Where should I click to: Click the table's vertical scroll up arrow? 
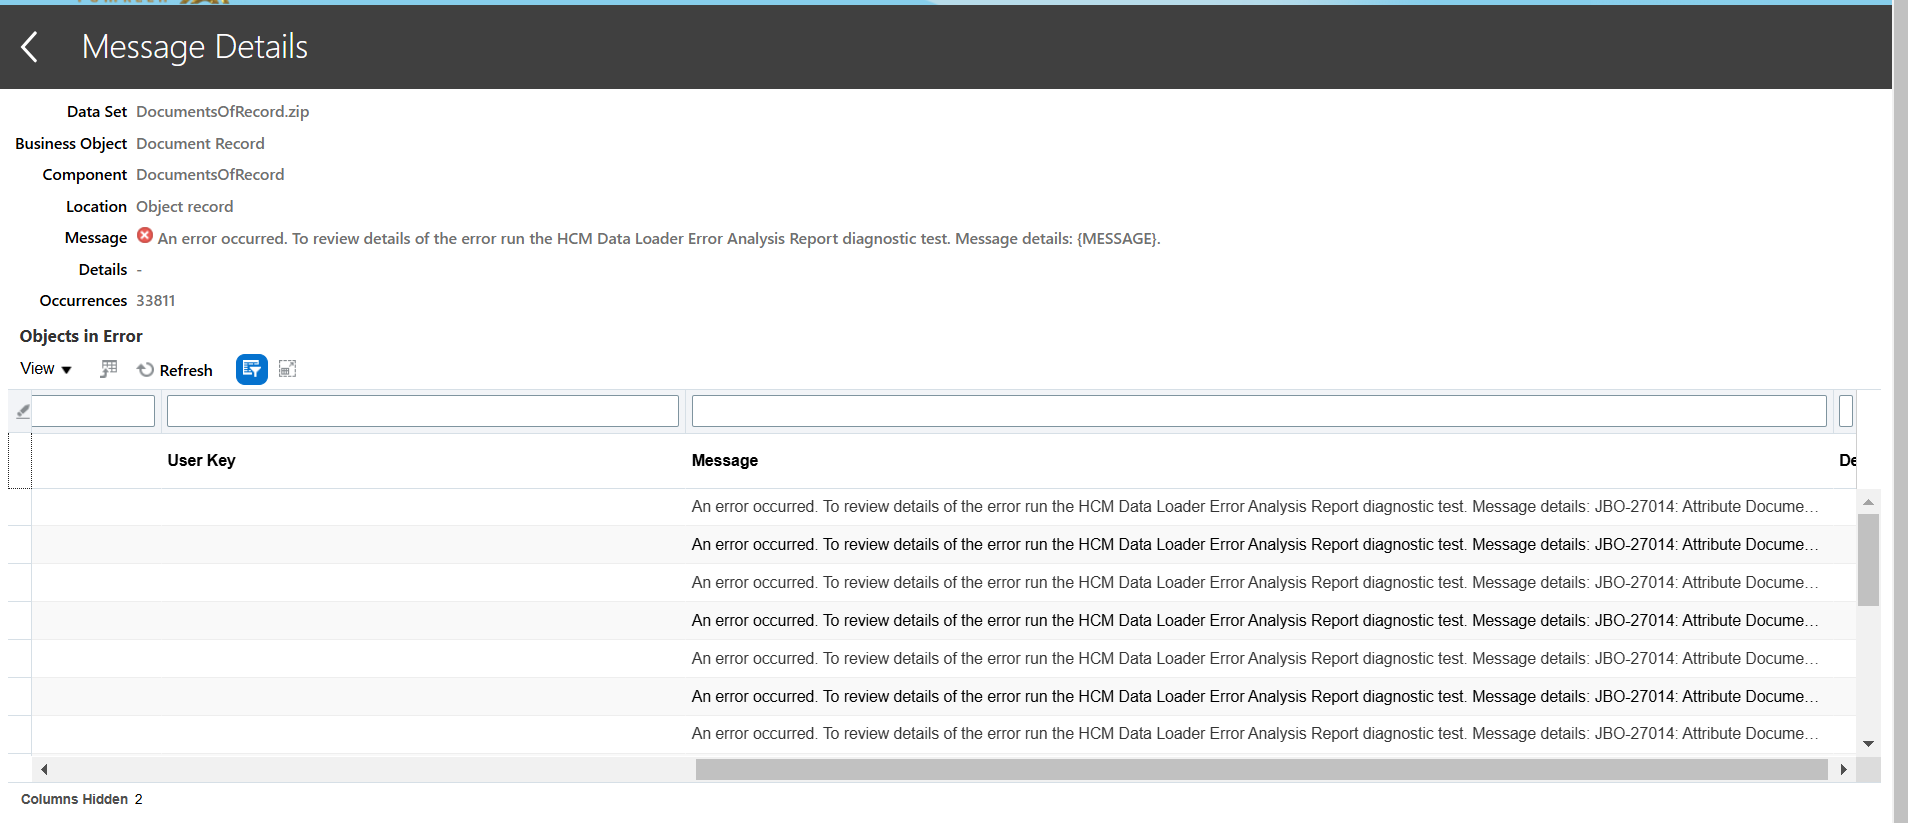click(x=1868, y=502)
